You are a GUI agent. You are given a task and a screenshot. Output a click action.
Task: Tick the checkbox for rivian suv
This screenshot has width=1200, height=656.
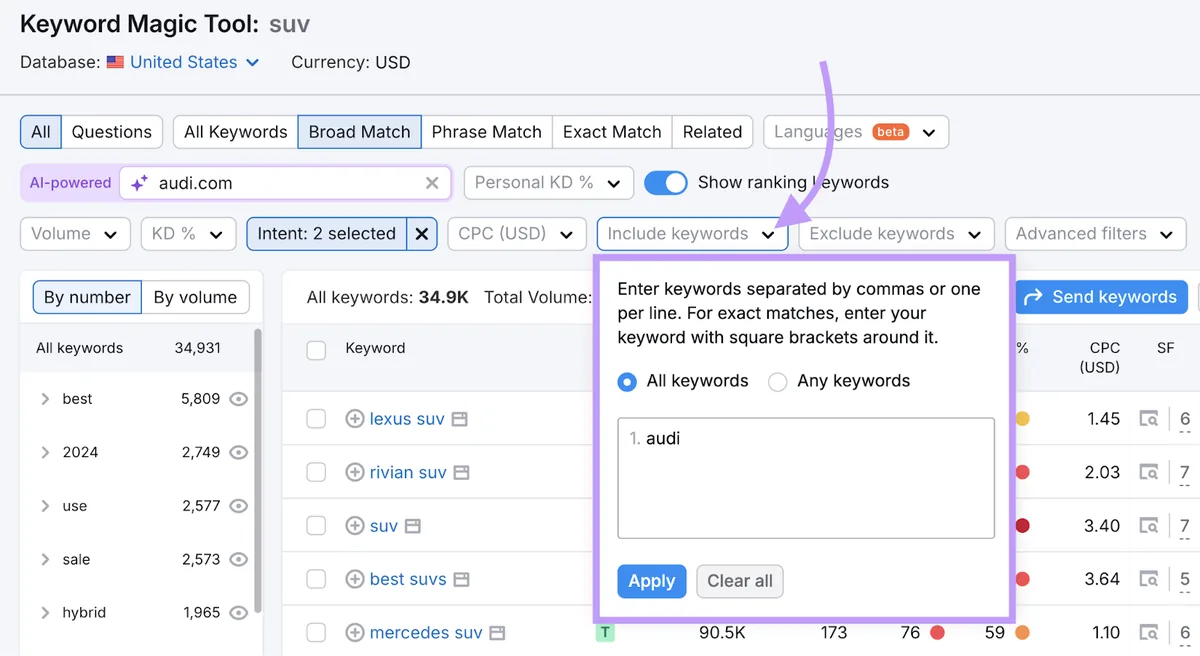coord(316,472)
